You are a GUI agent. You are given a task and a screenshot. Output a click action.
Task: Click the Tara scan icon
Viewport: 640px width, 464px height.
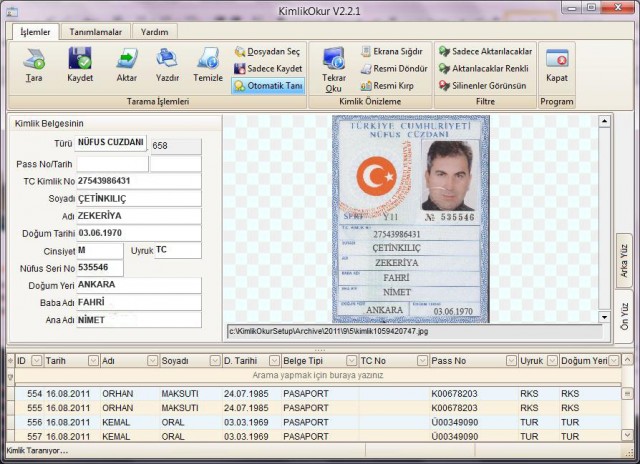(34, 64)
